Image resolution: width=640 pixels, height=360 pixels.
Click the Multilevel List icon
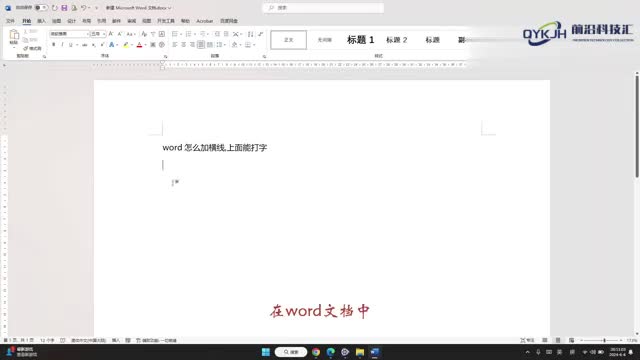click(x=202, y=34)
